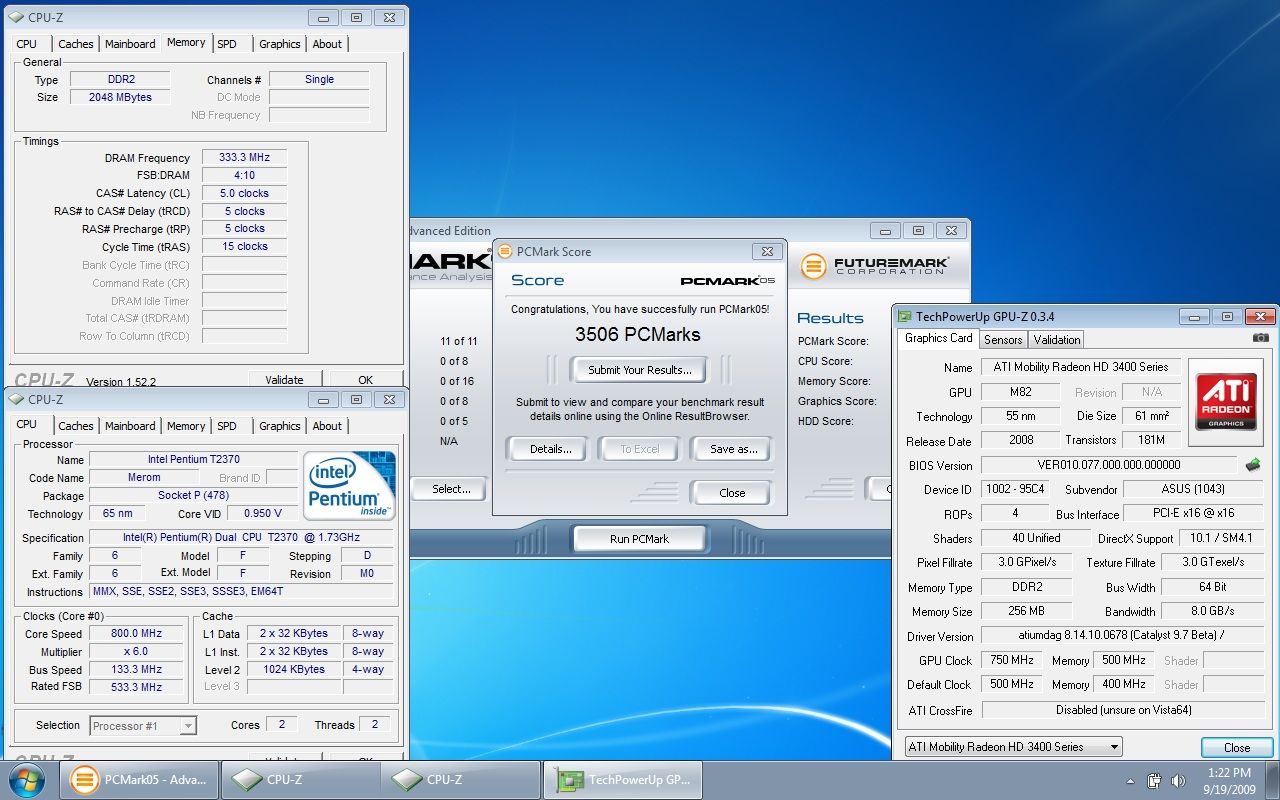Click the Futuremark Corporation logo
The image size is (1280, 800).
point(875,266)
